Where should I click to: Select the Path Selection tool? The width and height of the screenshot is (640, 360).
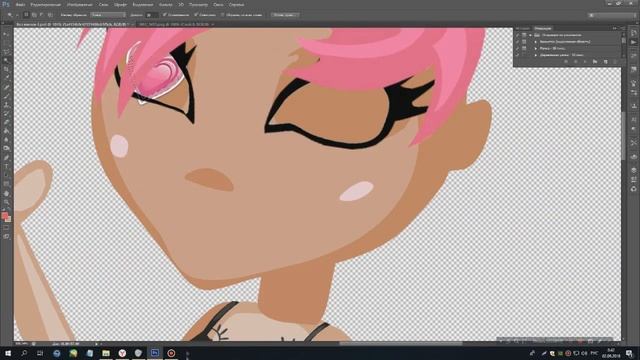[x=6, y=175]
